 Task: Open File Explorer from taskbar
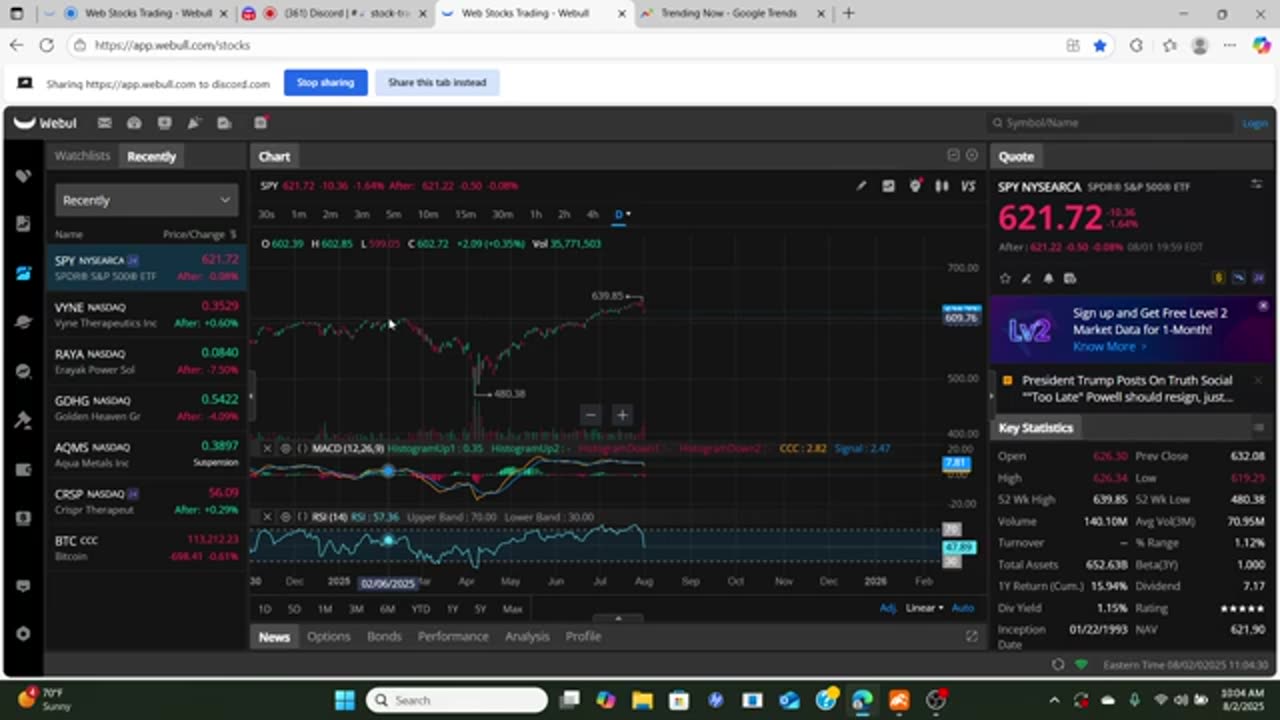tap(642, 700)
